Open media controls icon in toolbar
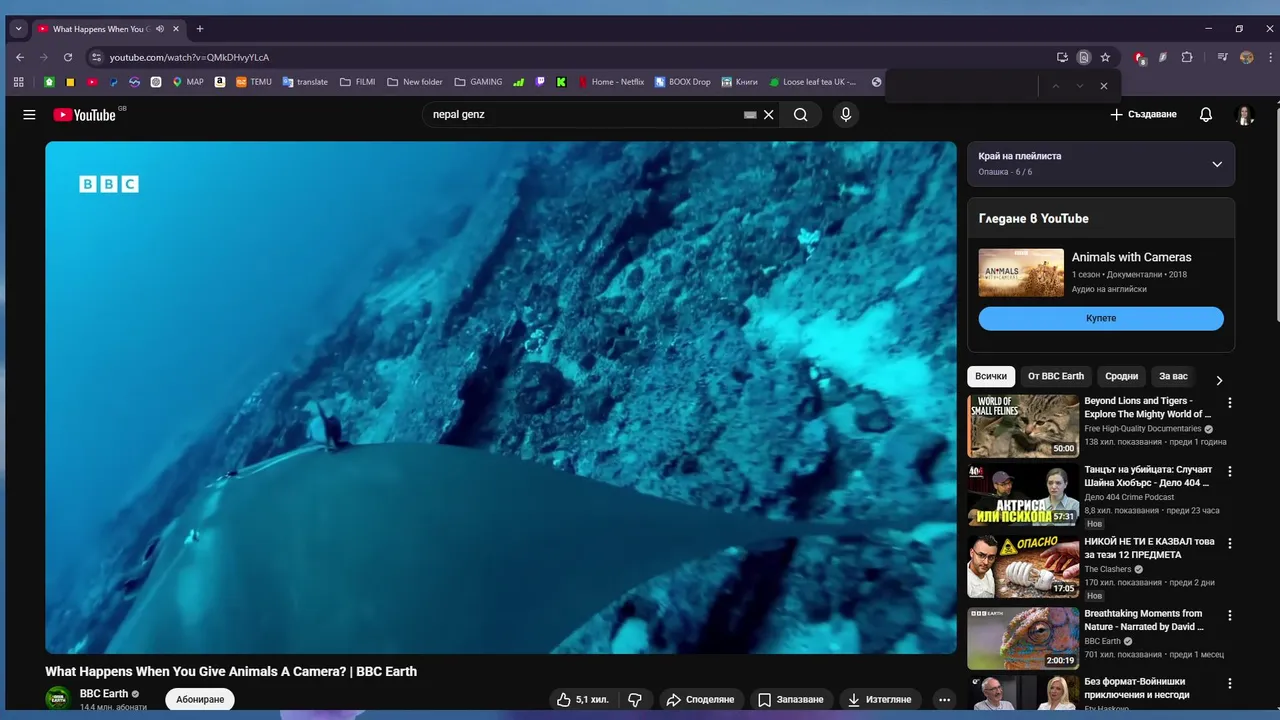Viewport: 1280px width, 720px height. pyautogui.click(x=1222, y=57)
